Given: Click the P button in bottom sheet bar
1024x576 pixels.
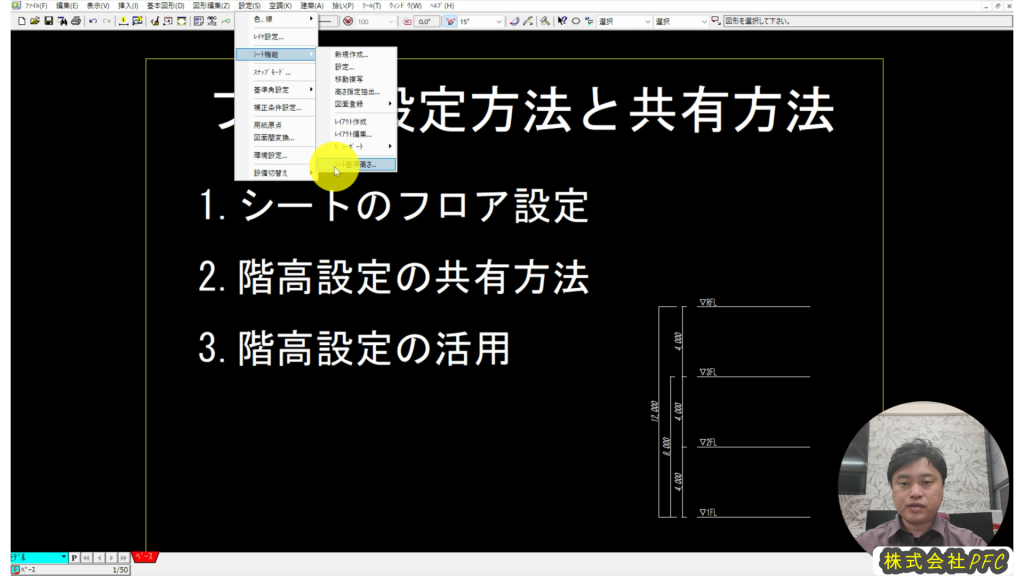Looking at the screenshot, I should tap(74, 556).
